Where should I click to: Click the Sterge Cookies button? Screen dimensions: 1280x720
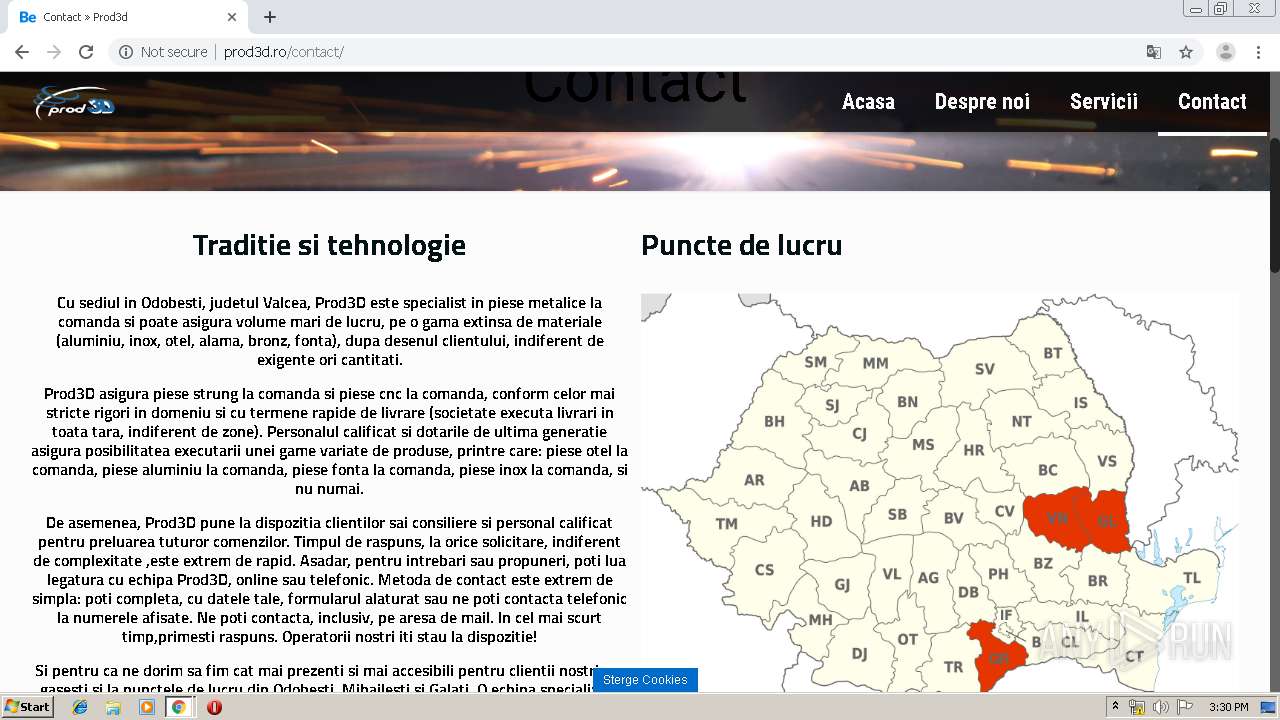(645, 680)
